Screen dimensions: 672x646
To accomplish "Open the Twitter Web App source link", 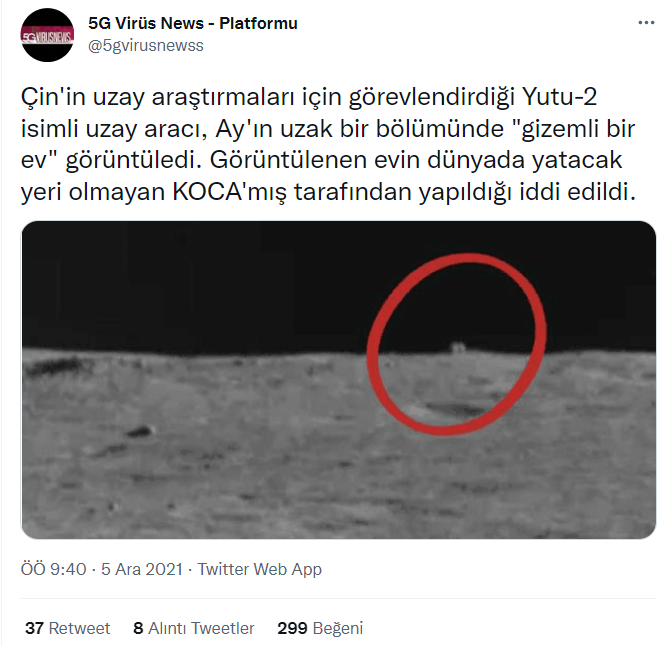I will 259,569.
